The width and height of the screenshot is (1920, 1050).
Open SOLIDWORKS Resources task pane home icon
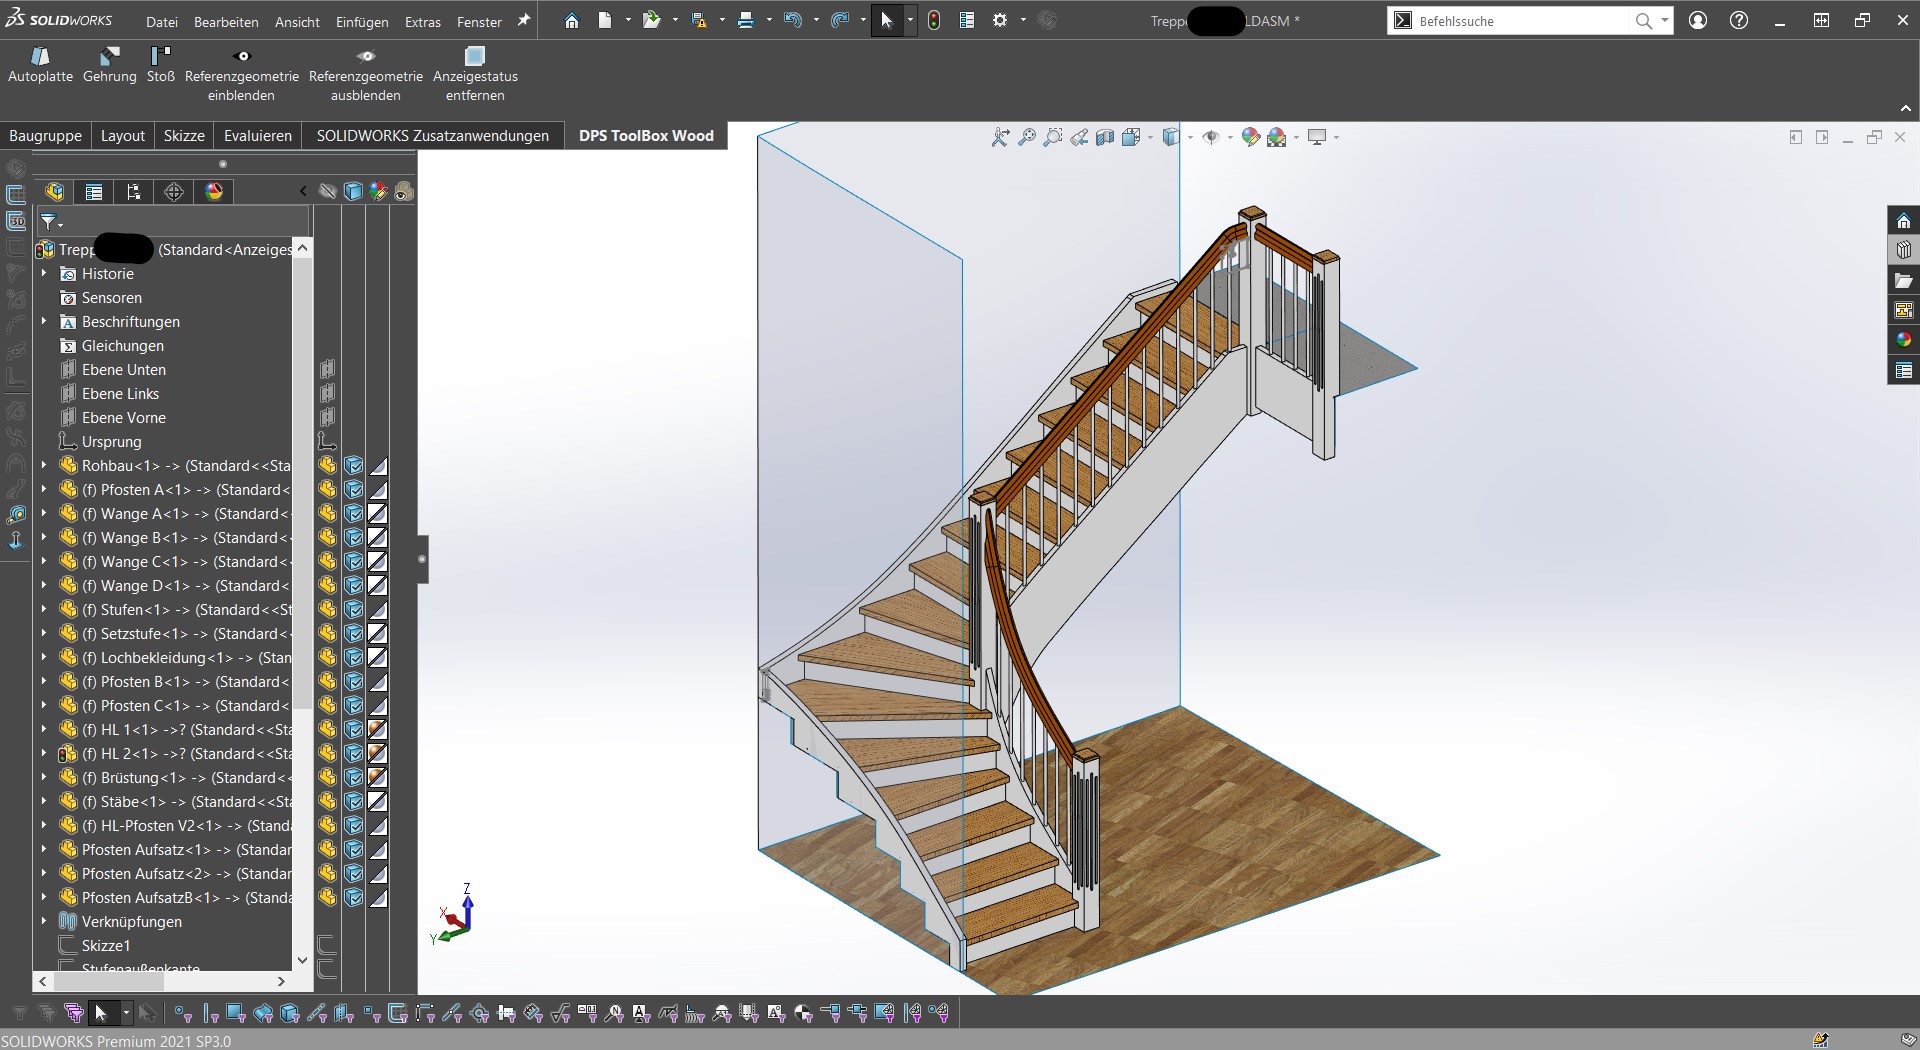pyautogui.click(x=1904, y=221)
